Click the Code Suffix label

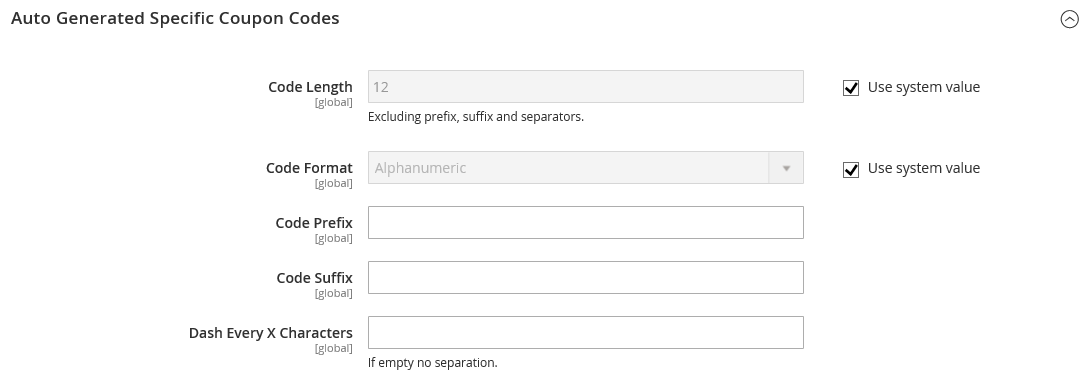[315, 278]
